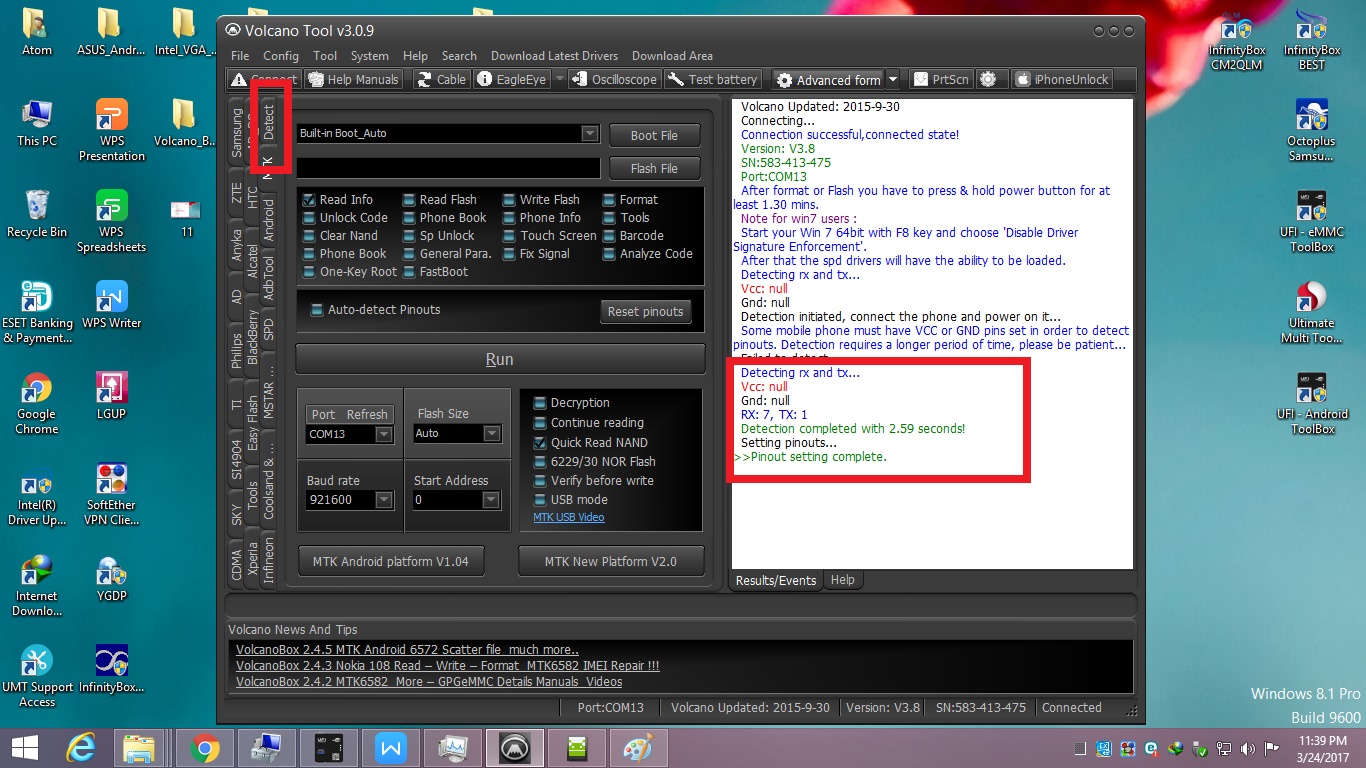Image resolution: width=1366 pixels, height=768 pixels.
Task: Open the Download Latest Drivers menu
Action: coord(555,56)
